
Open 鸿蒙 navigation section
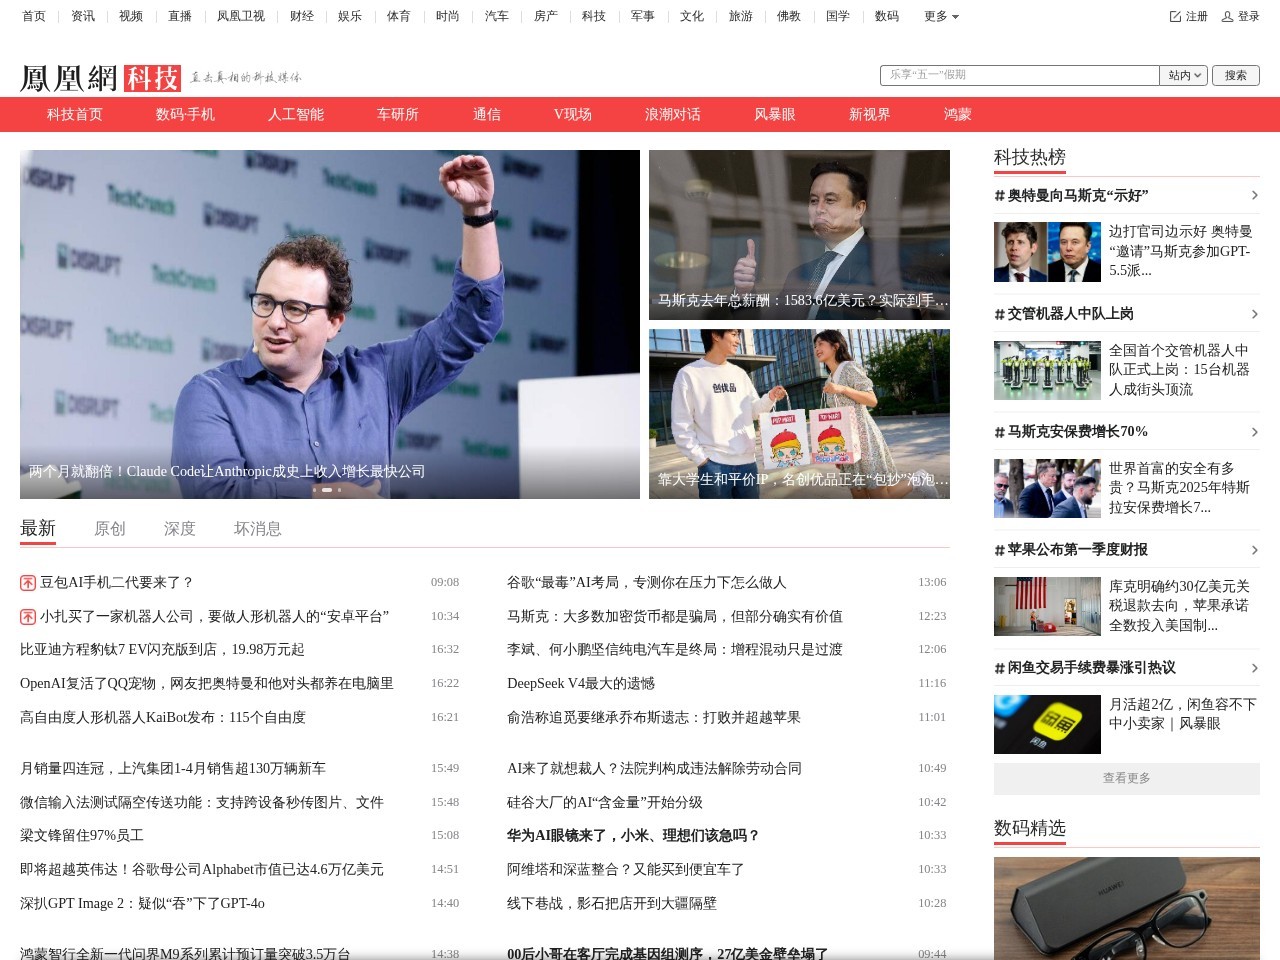click(958, 114)
